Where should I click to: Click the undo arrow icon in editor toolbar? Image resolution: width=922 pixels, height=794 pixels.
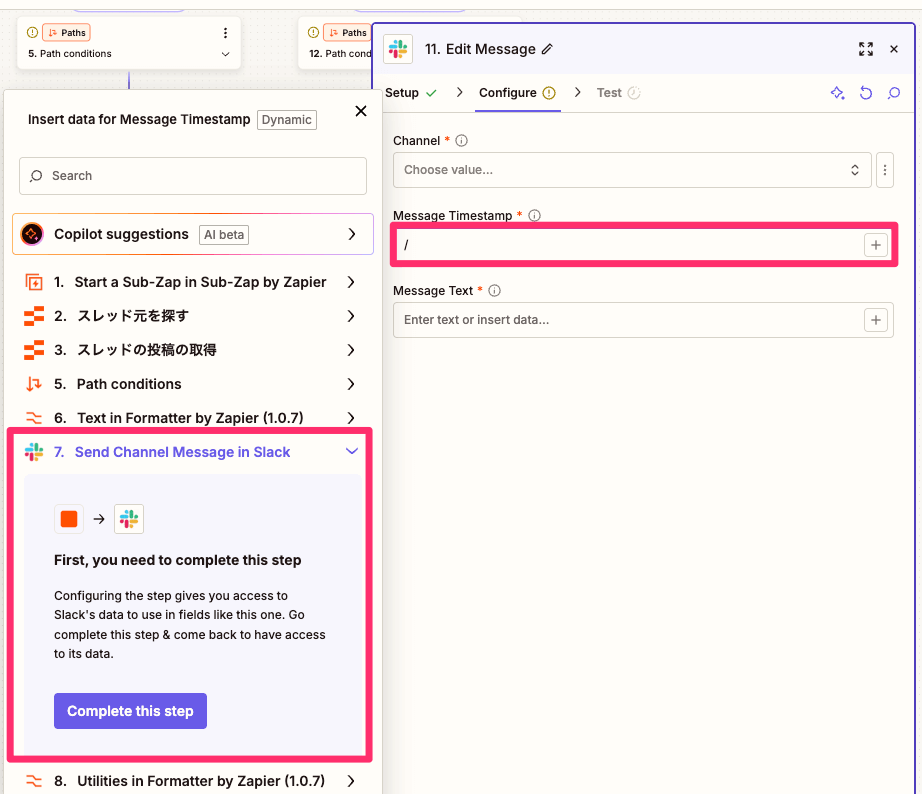point(866,93)
